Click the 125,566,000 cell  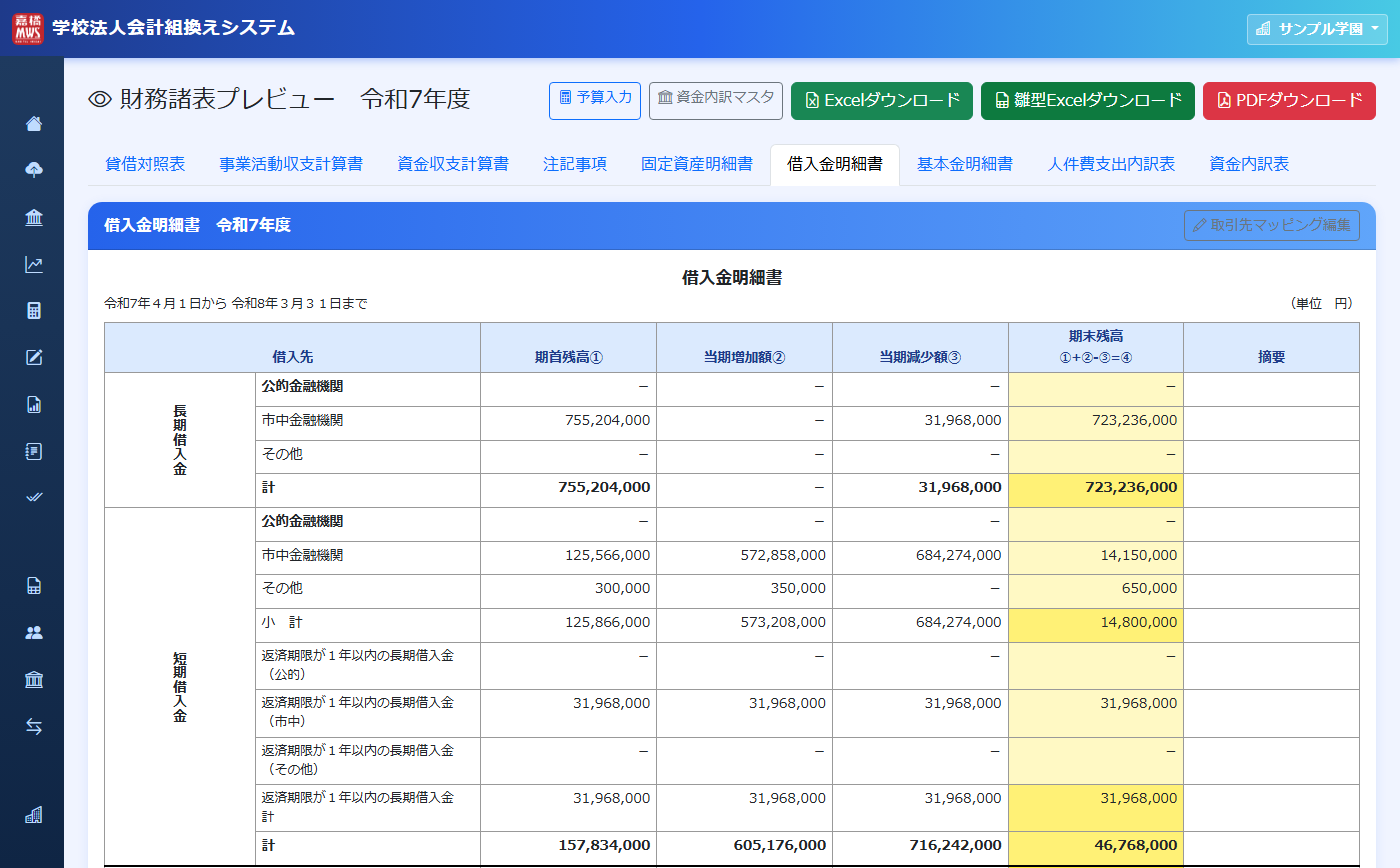point(569,558)
